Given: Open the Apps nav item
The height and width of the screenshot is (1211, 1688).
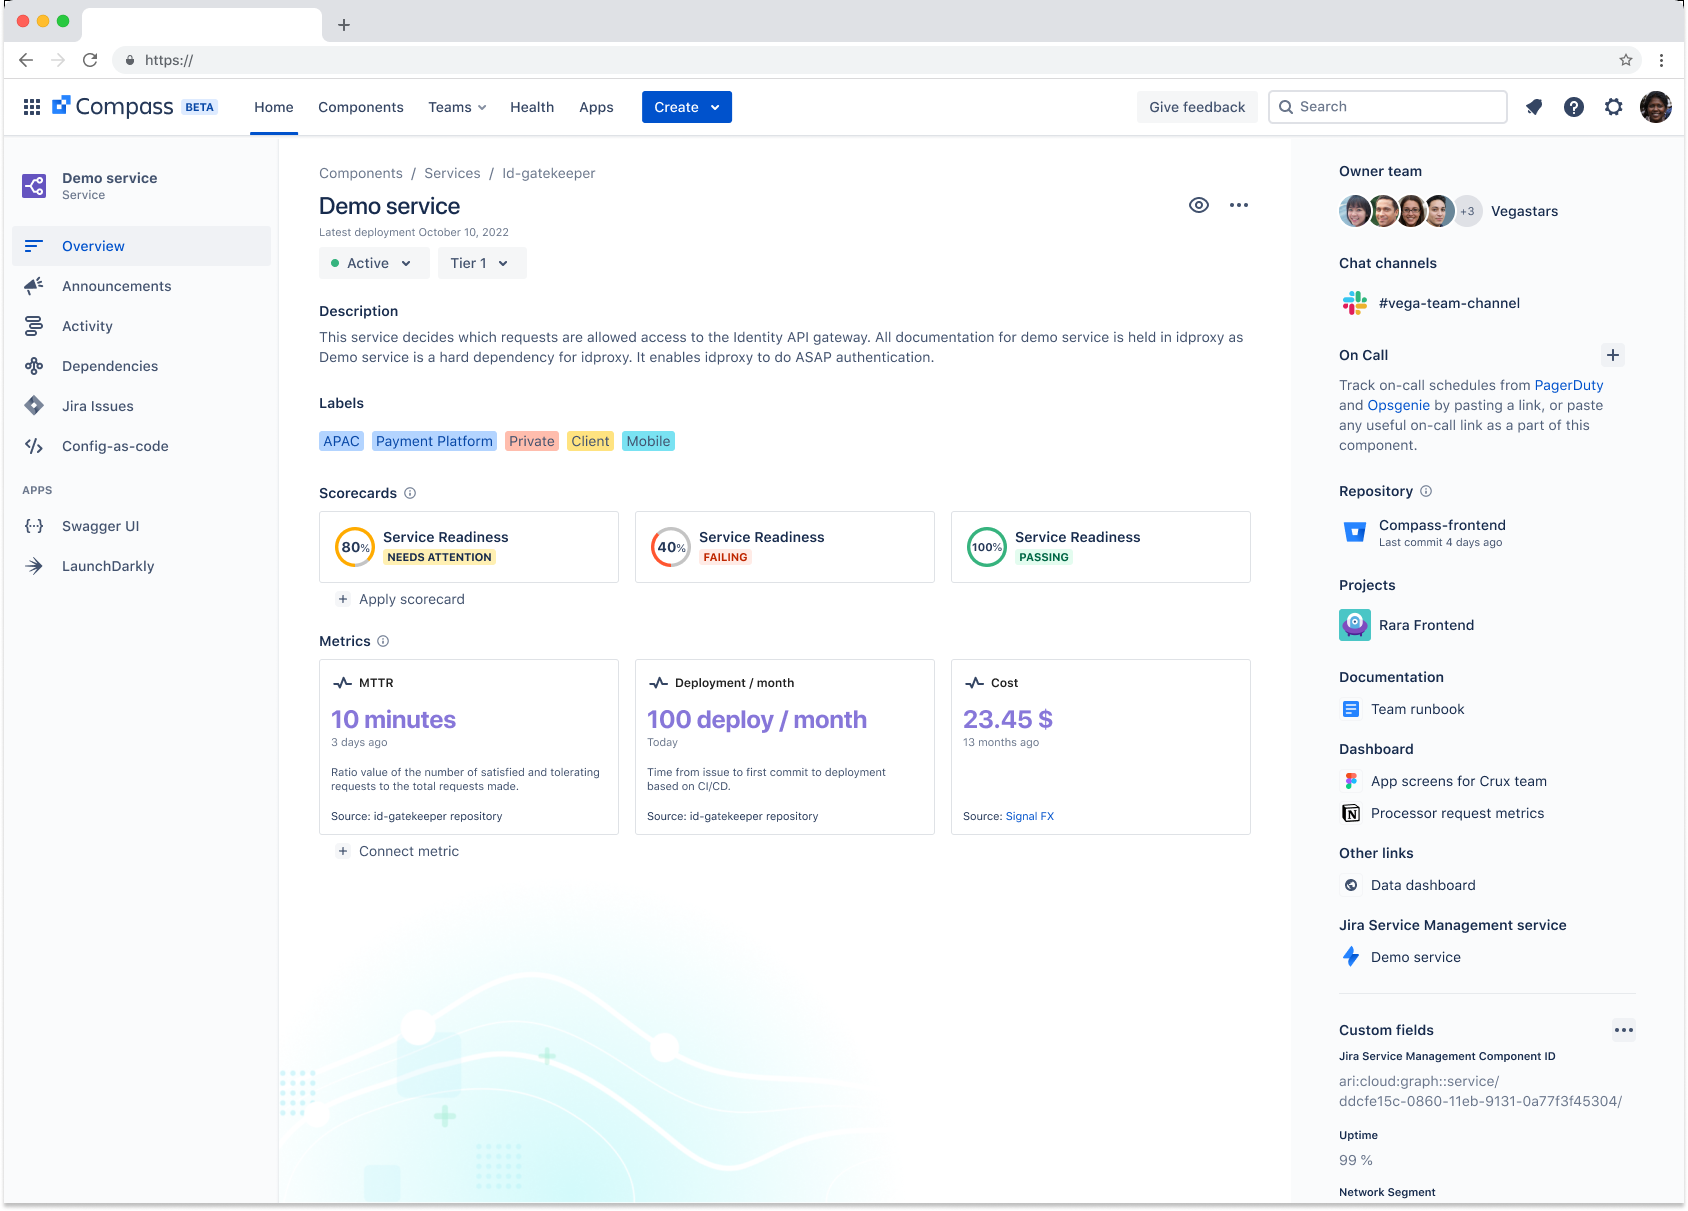Looking at the screenshot, I should click(x=596, y=107).
